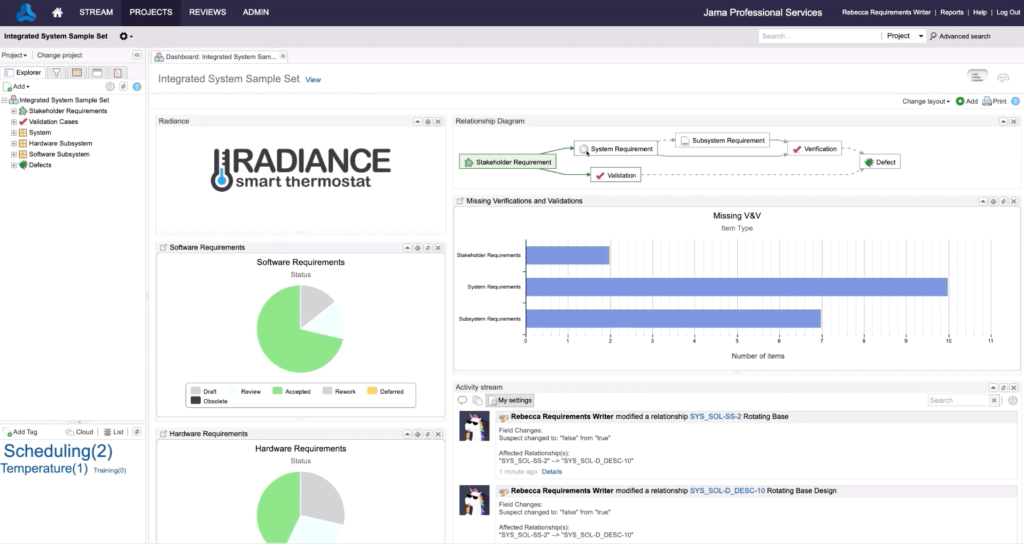This screenshot has width=1024, height=544.
Task: Click the Activity stream settings gear
Action: click(x=1012, y=401)
